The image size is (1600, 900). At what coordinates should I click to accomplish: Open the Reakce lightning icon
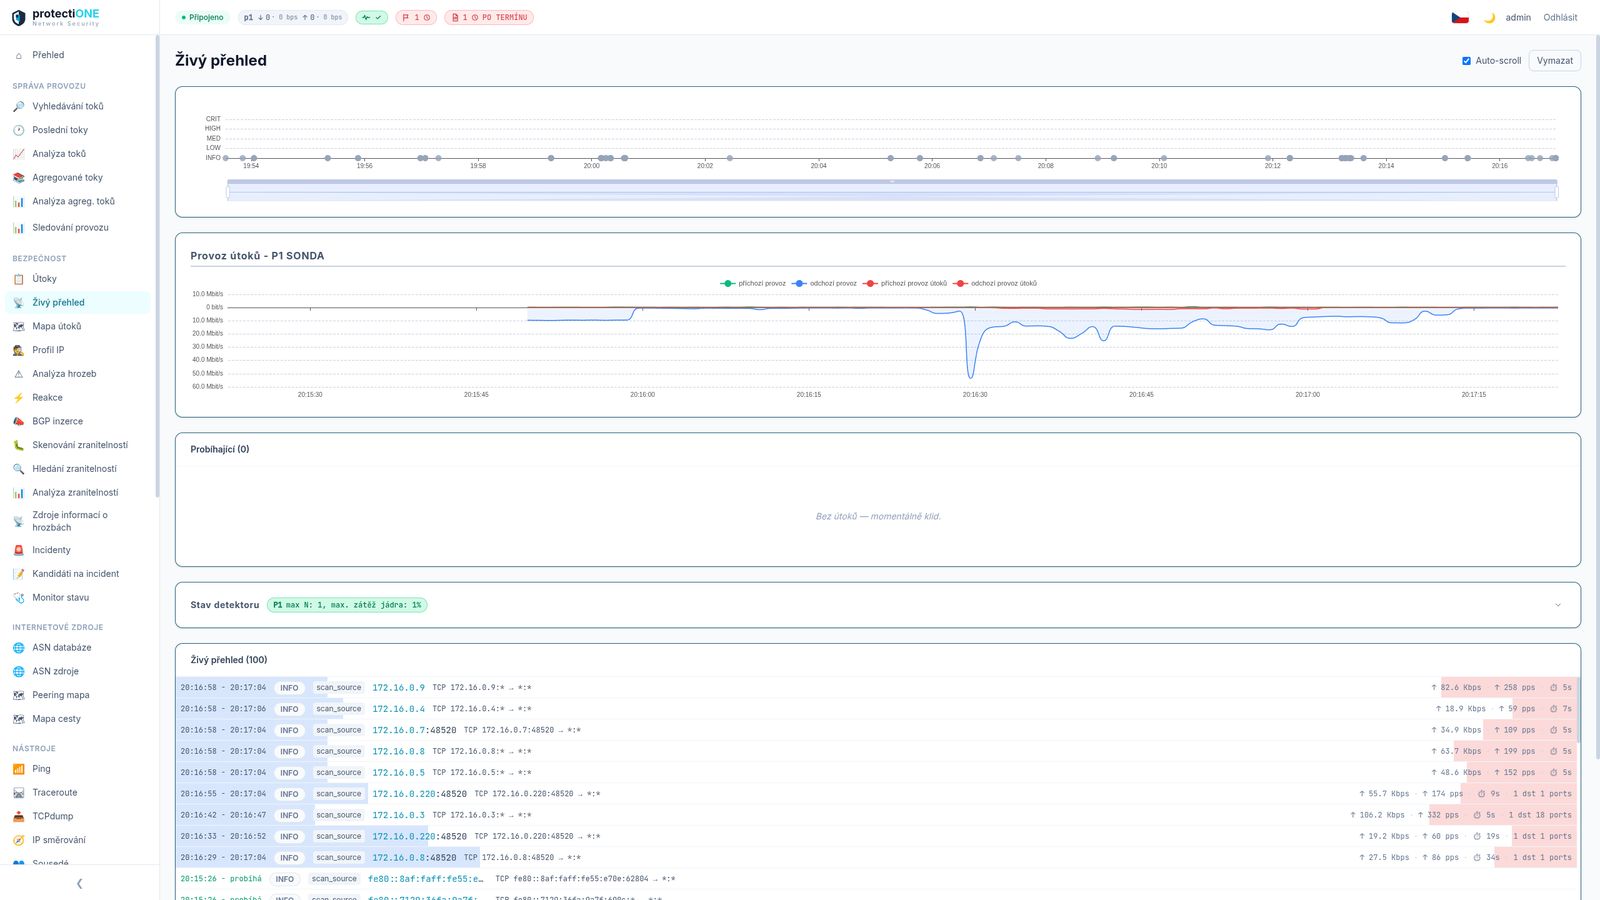[18, 397]
